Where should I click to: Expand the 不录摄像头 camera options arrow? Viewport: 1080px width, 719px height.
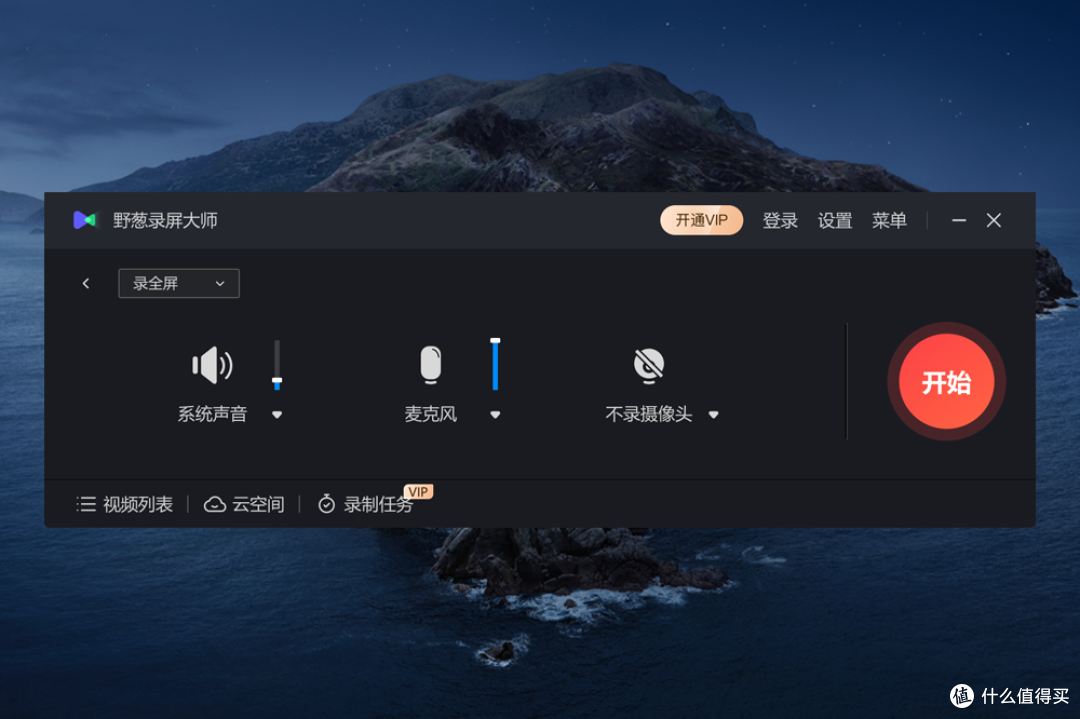[714, 415]
